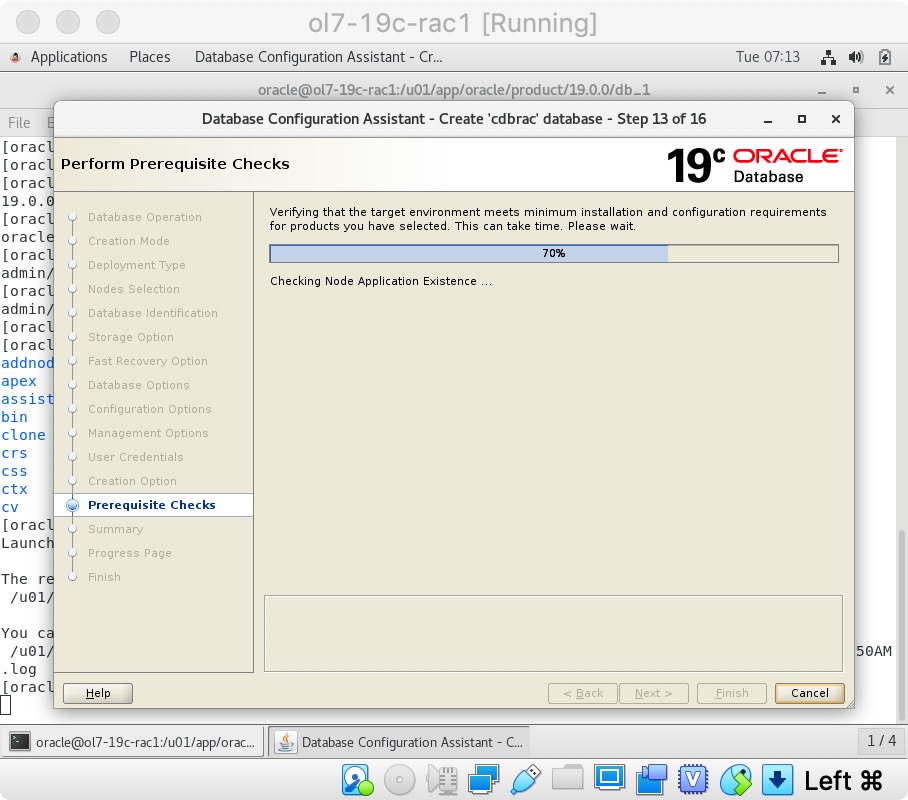
Task: Click the battery power icon in top panel
Action: pyautogui.click(x=884, y=57)
